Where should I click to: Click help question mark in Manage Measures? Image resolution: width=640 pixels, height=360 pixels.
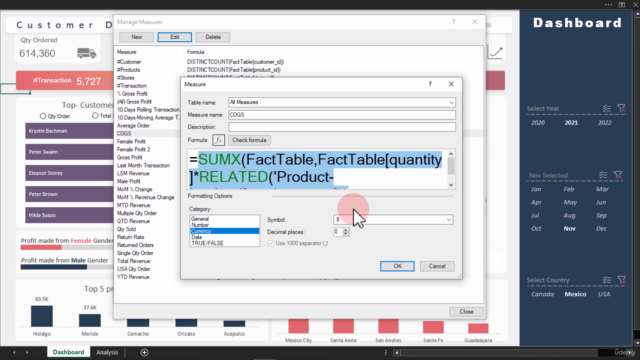pos(453,22)
